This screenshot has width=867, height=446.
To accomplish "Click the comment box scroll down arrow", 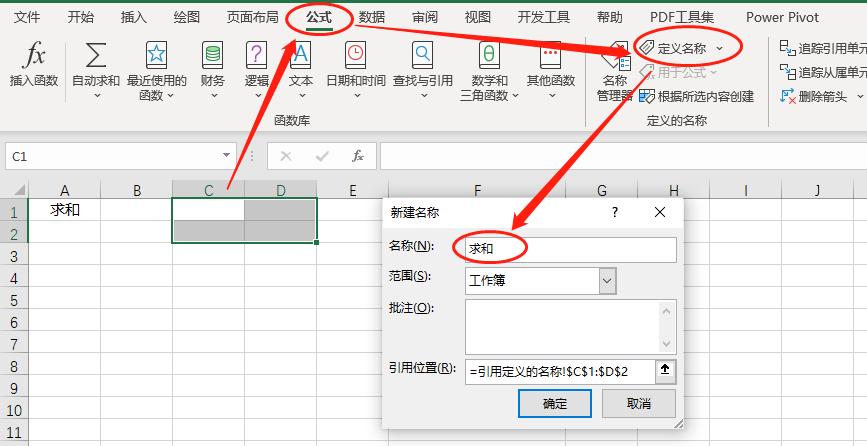I will pos(666,344).
